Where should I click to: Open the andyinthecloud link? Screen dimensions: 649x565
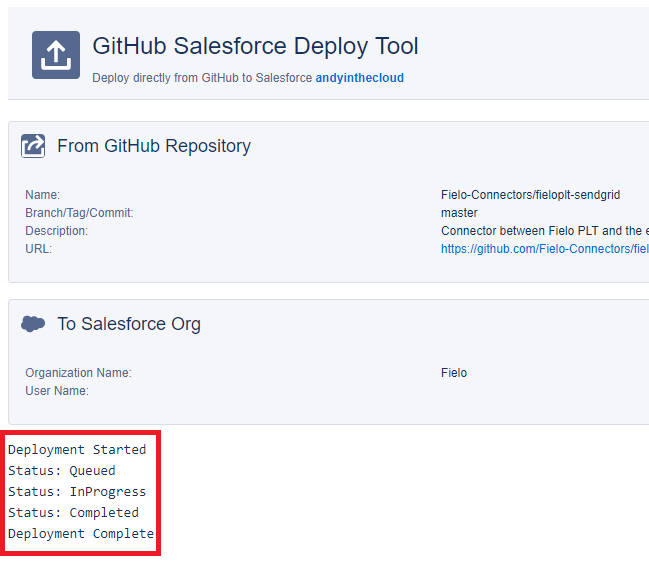point(360,78)
